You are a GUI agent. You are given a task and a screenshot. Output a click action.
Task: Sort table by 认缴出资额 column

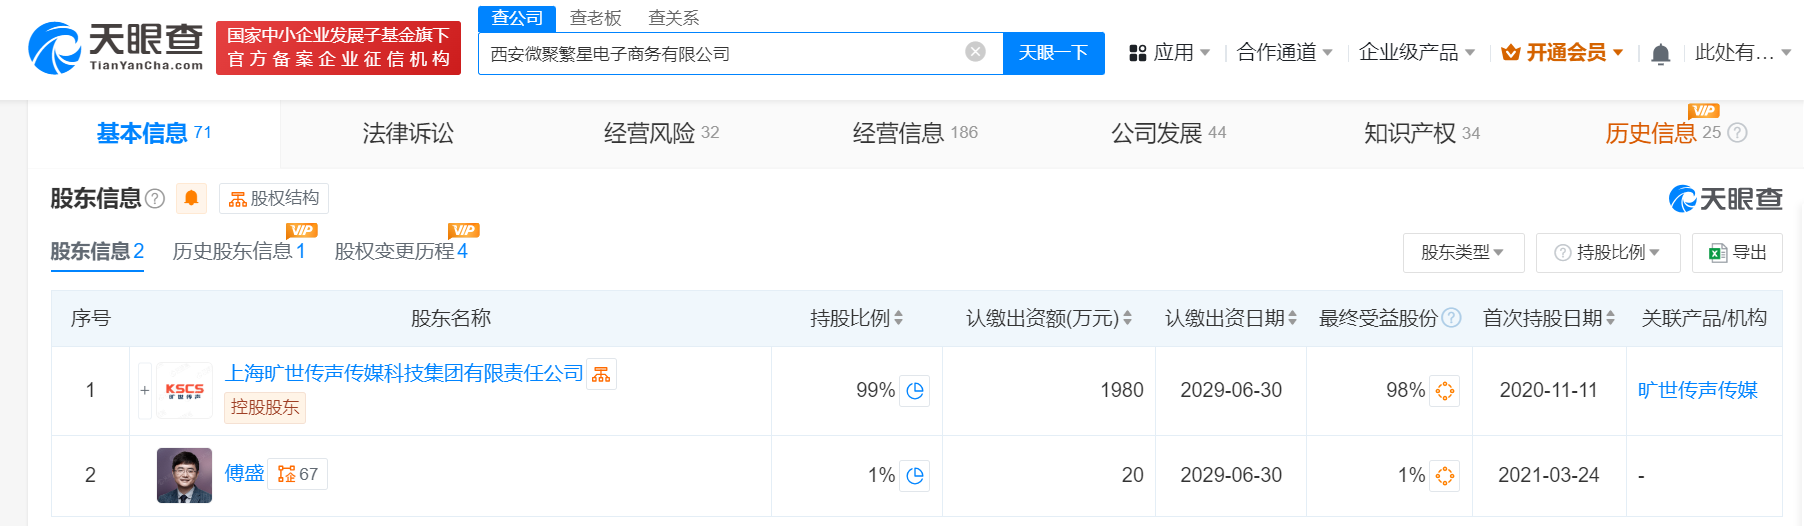[1127, 318]
